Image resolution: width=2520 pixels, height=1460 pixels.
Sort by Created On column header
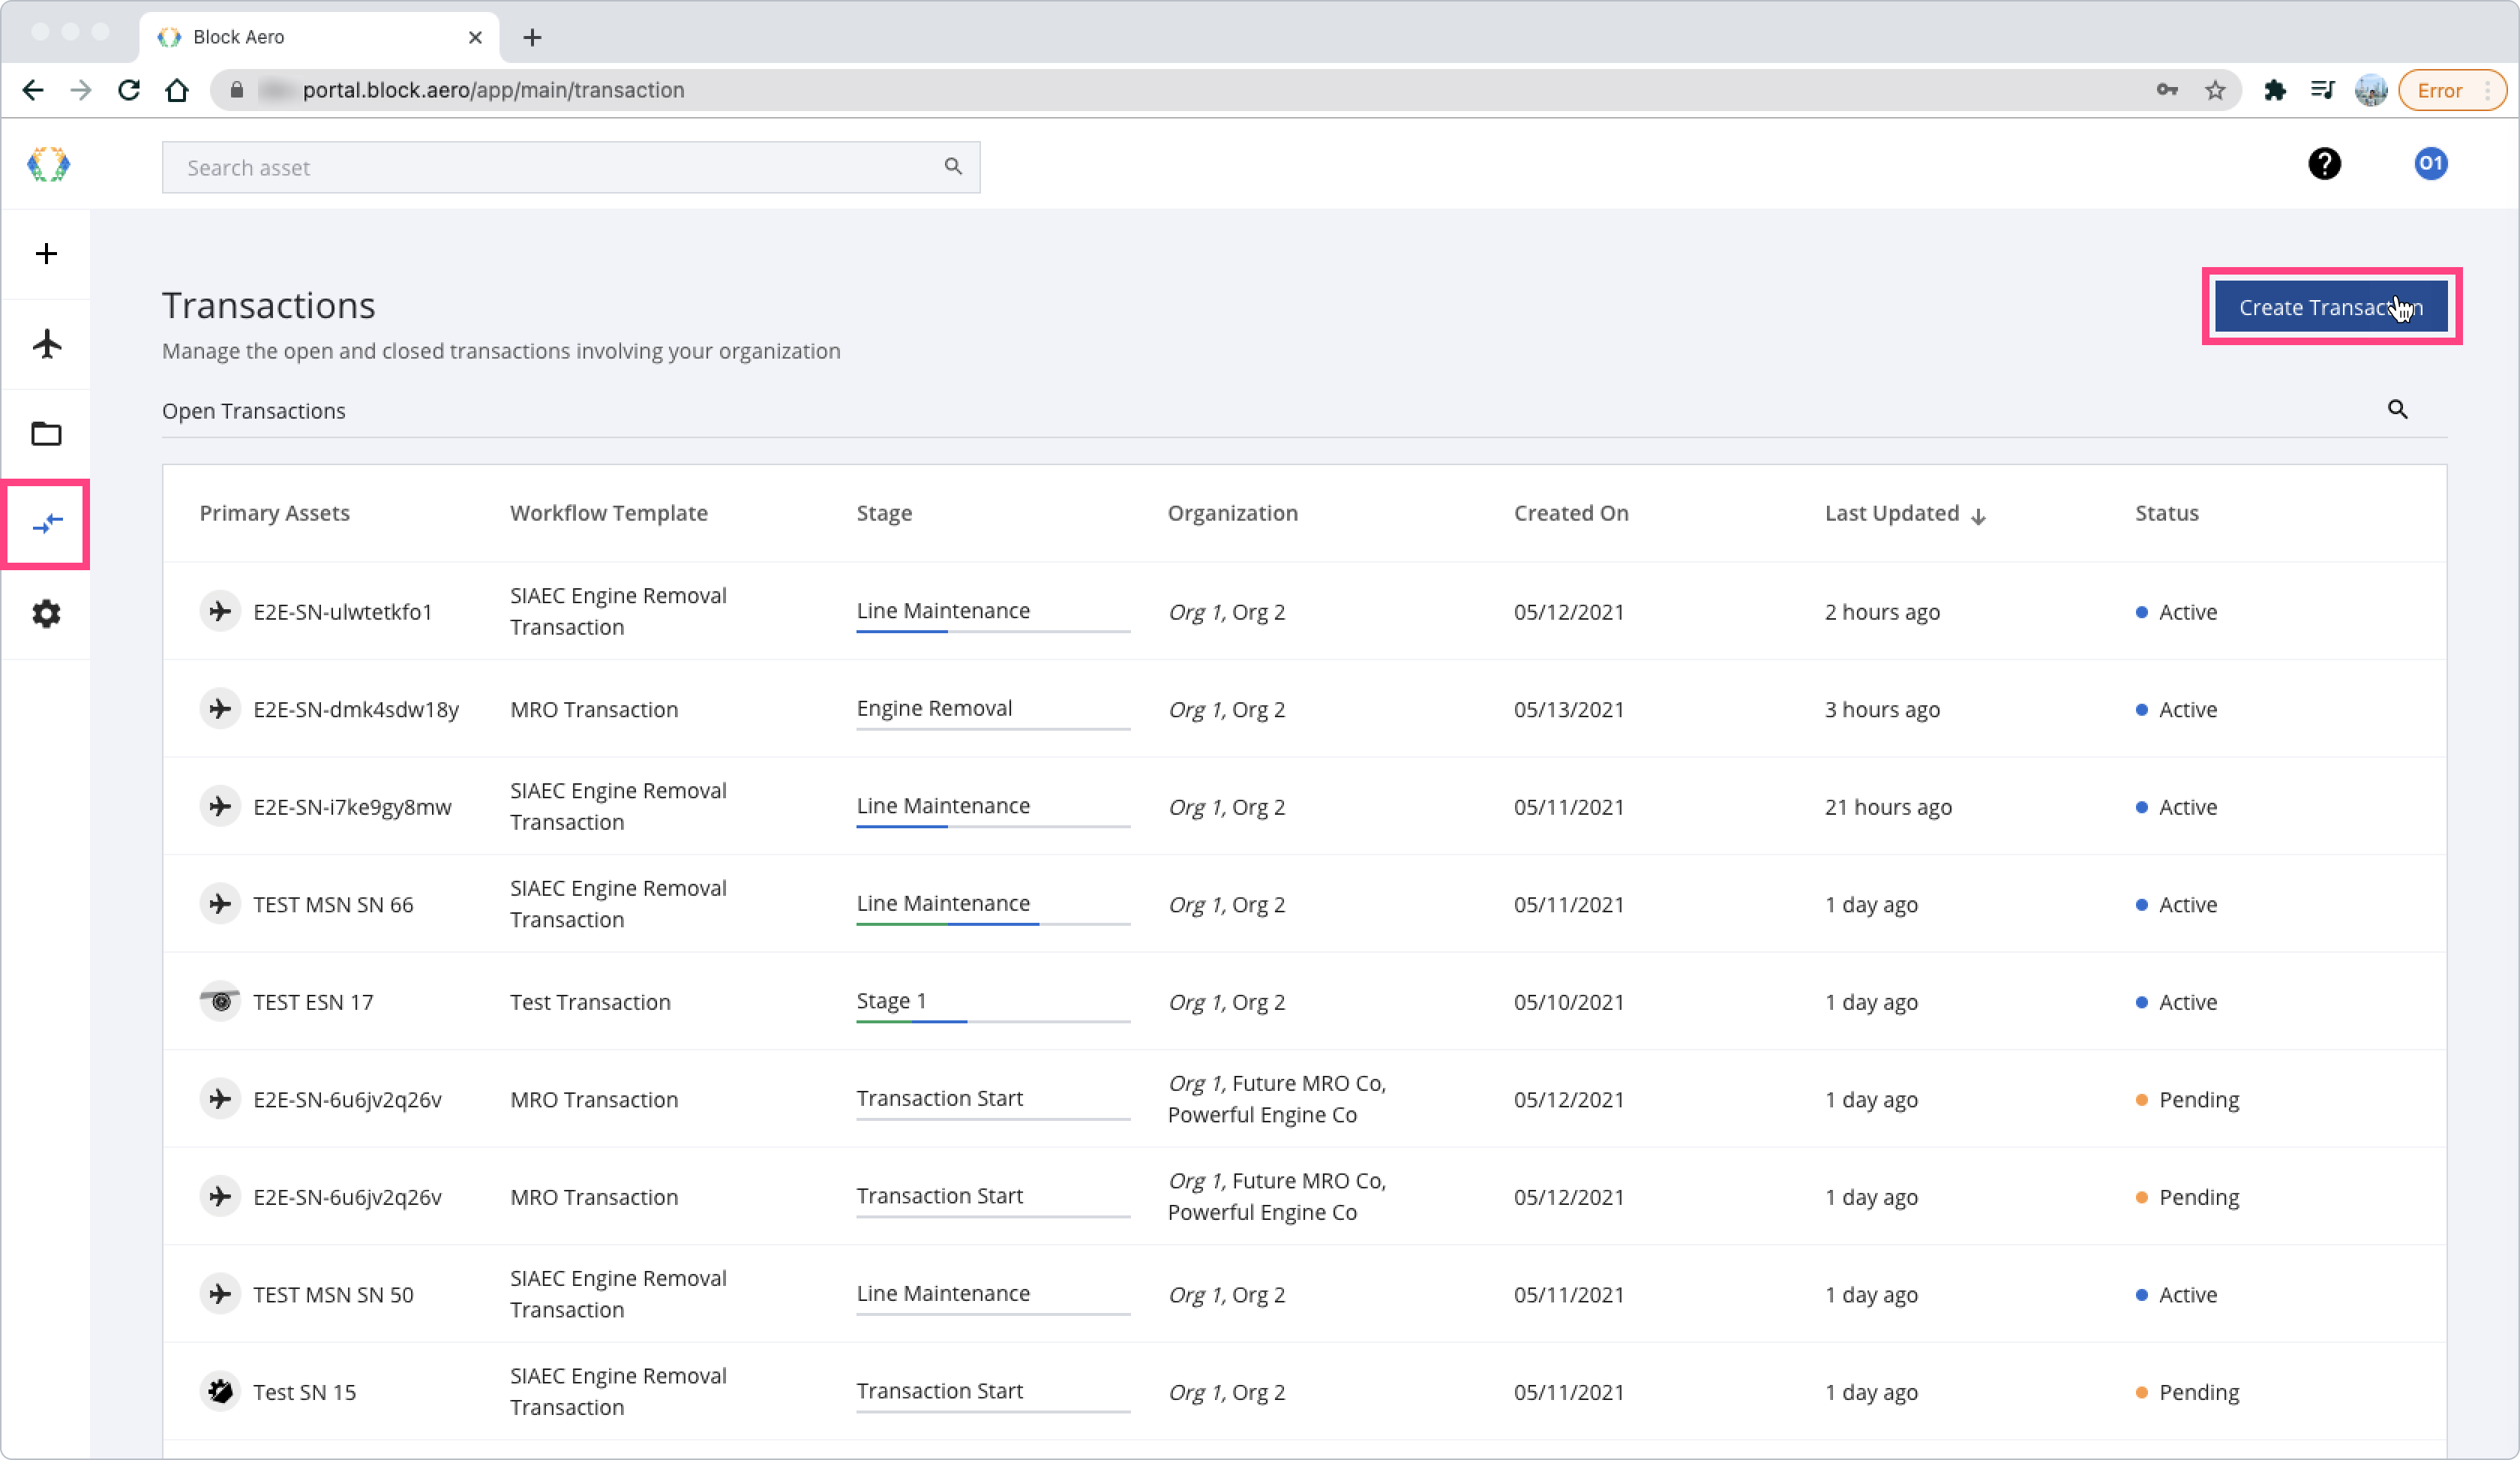pyautogui.click(x=1570, y=513)
